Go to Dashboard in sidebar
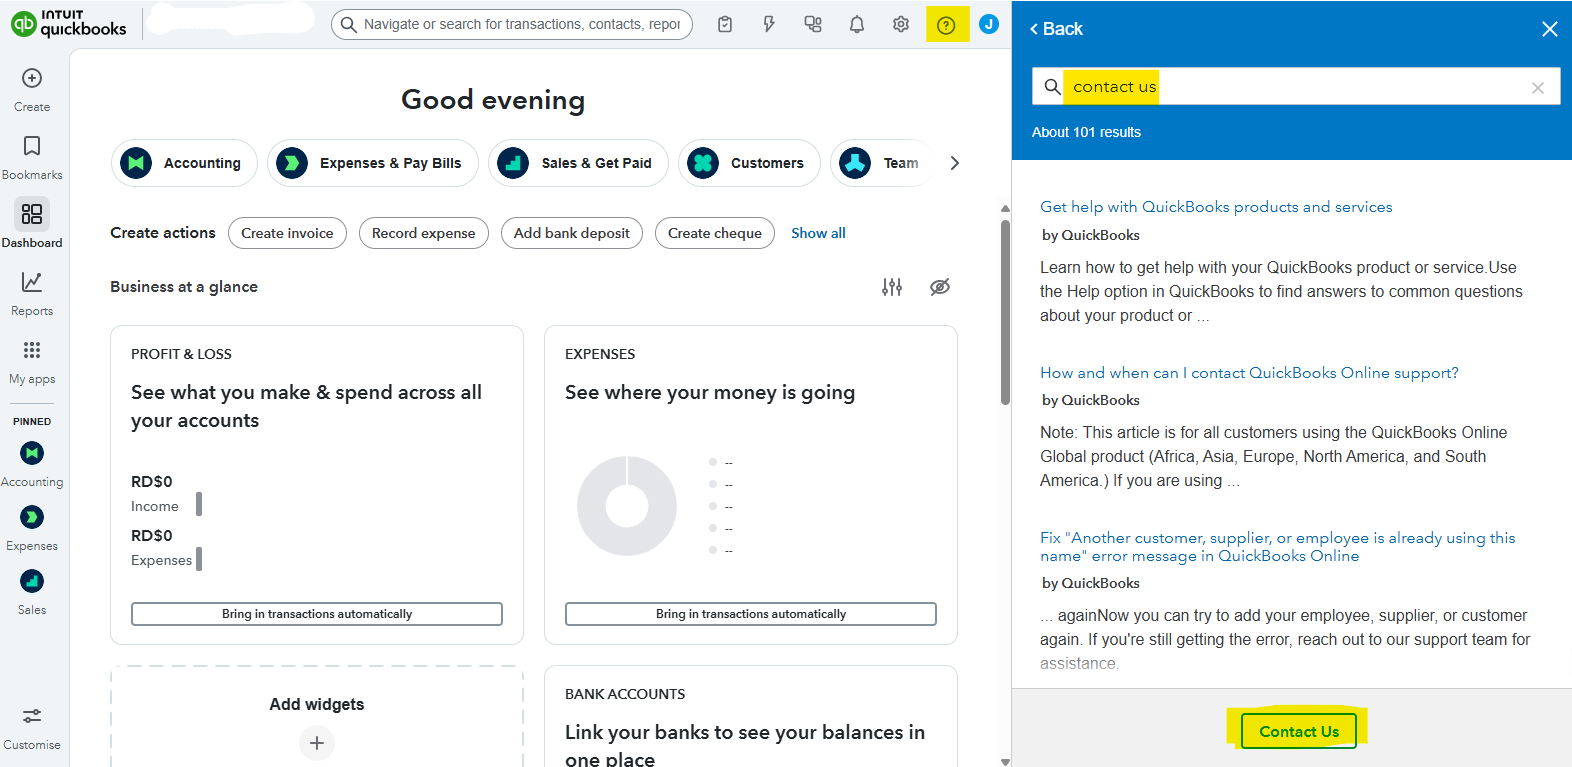The image size is (1572, 767). pos(32,224)
